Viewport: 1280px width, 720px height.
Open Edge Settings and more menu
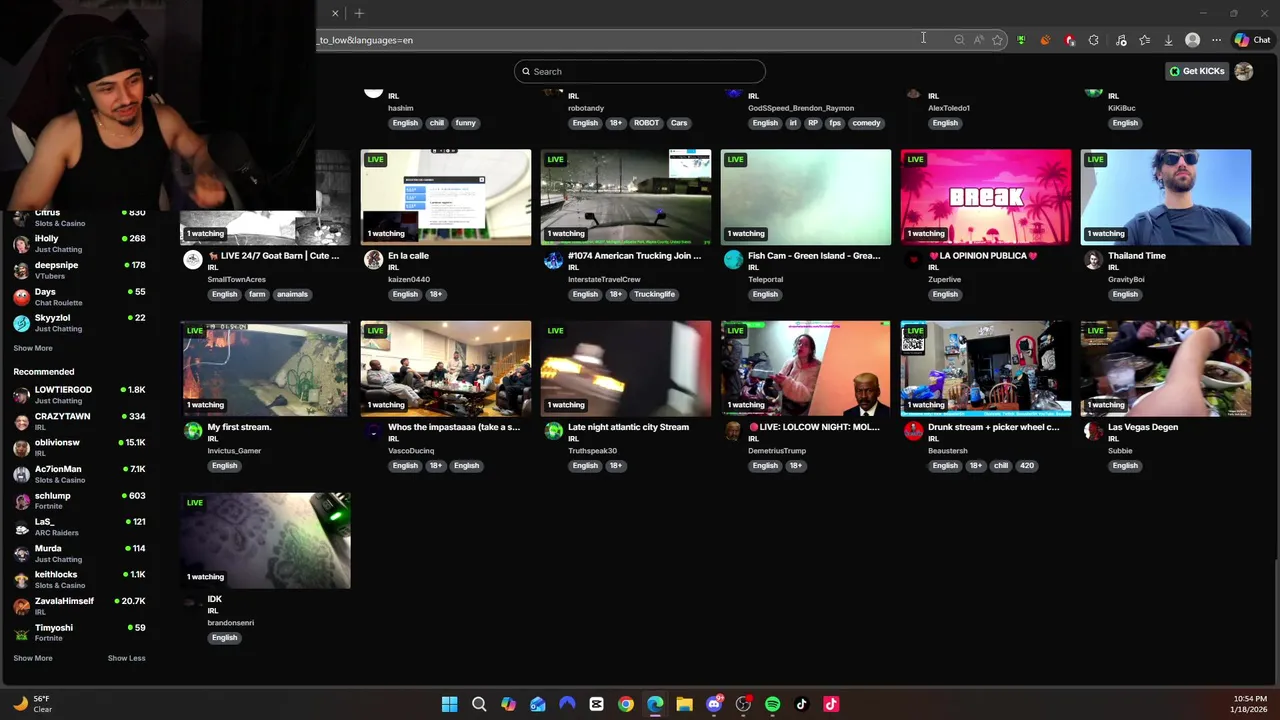point(1216,40)
